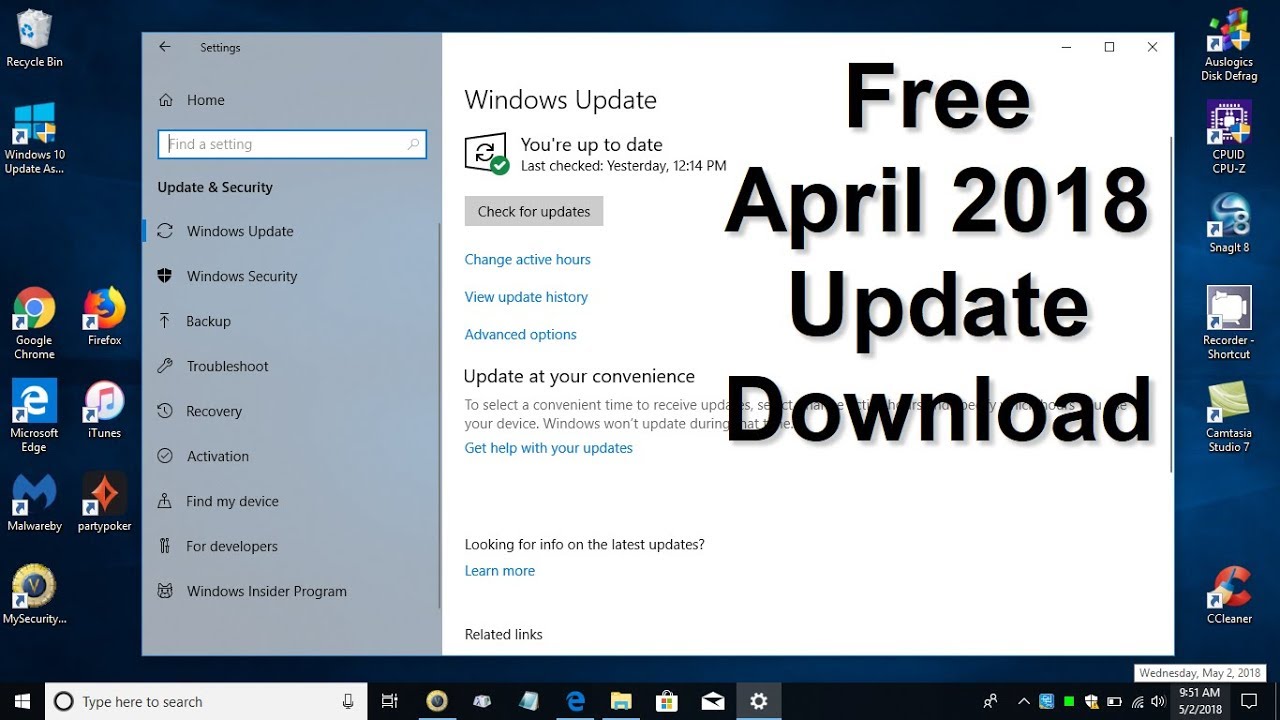
Task: Select the Recycle Bin desktop icon
Action: coord(34,39)
